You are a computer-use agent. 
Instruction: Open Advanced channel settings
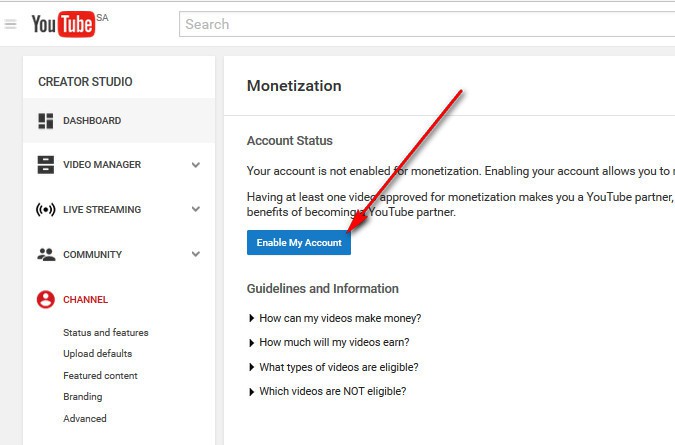coord(85,418)
